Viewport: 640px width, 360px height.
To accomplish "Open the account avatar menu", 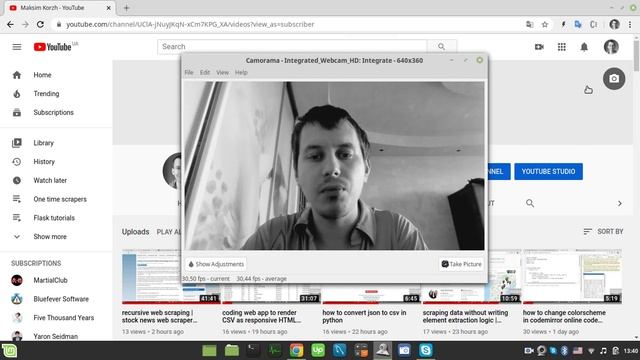I will tap(611, 47).
